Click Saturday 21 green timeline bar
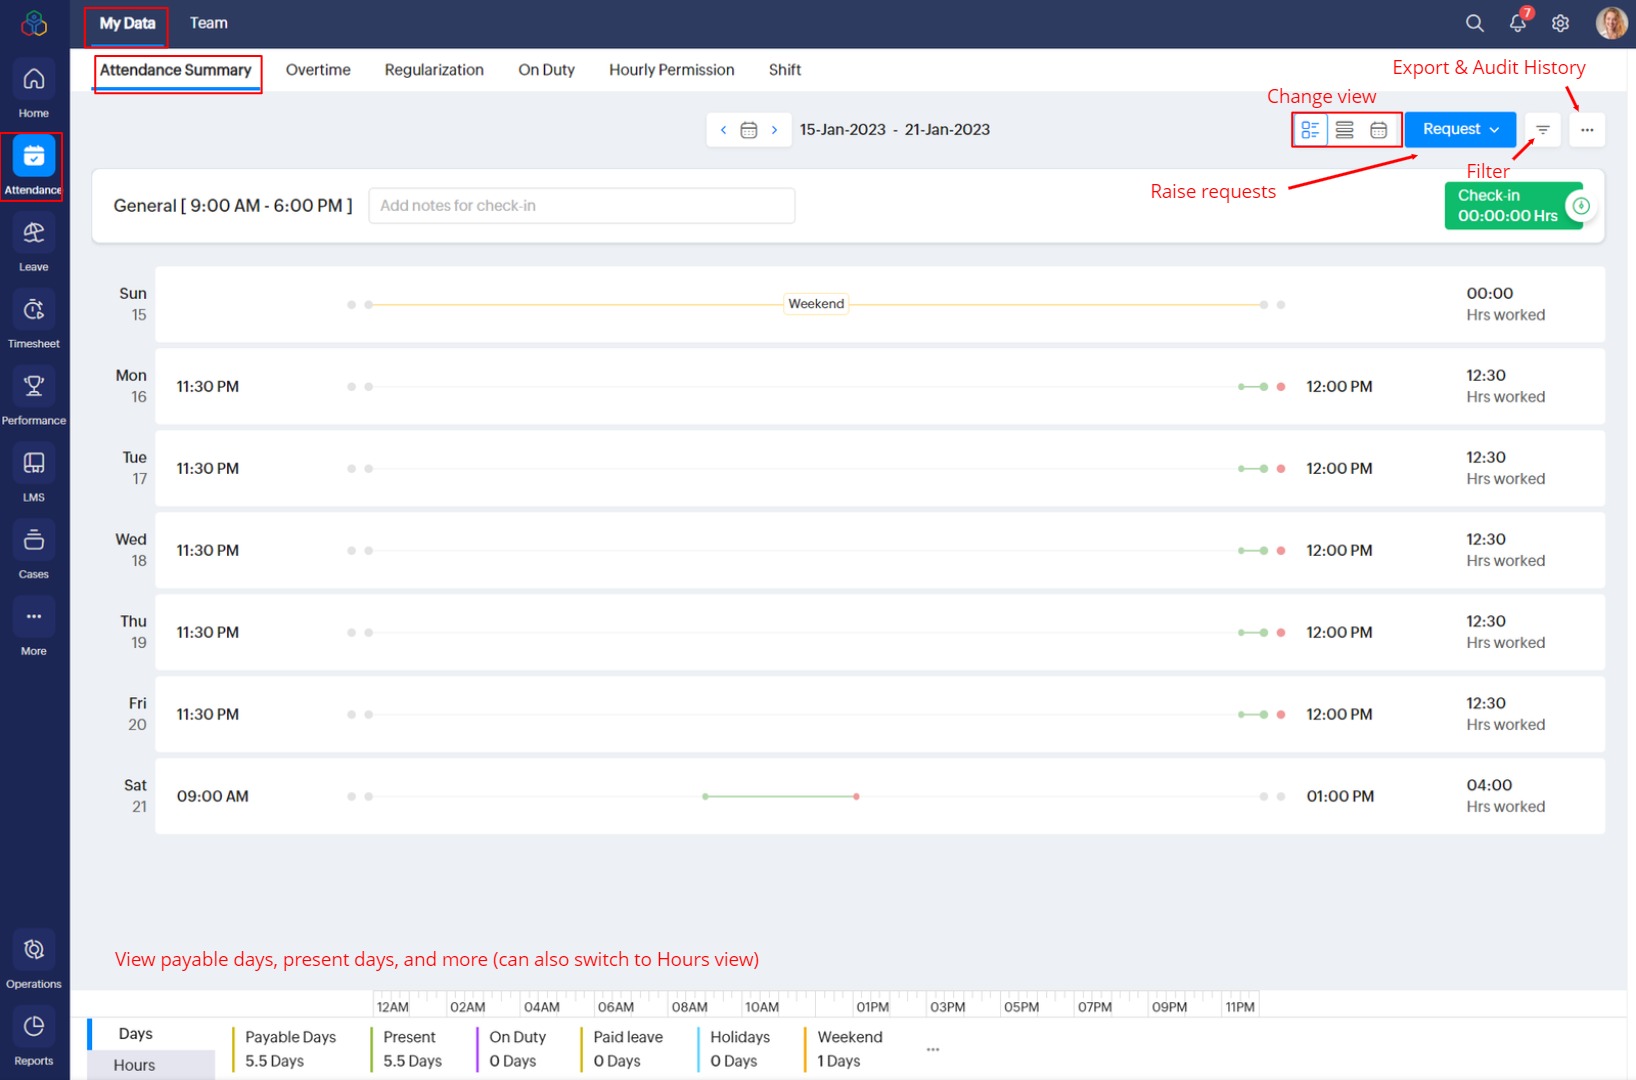This screenshot has height=1080, width=1636. coord(780,796)
